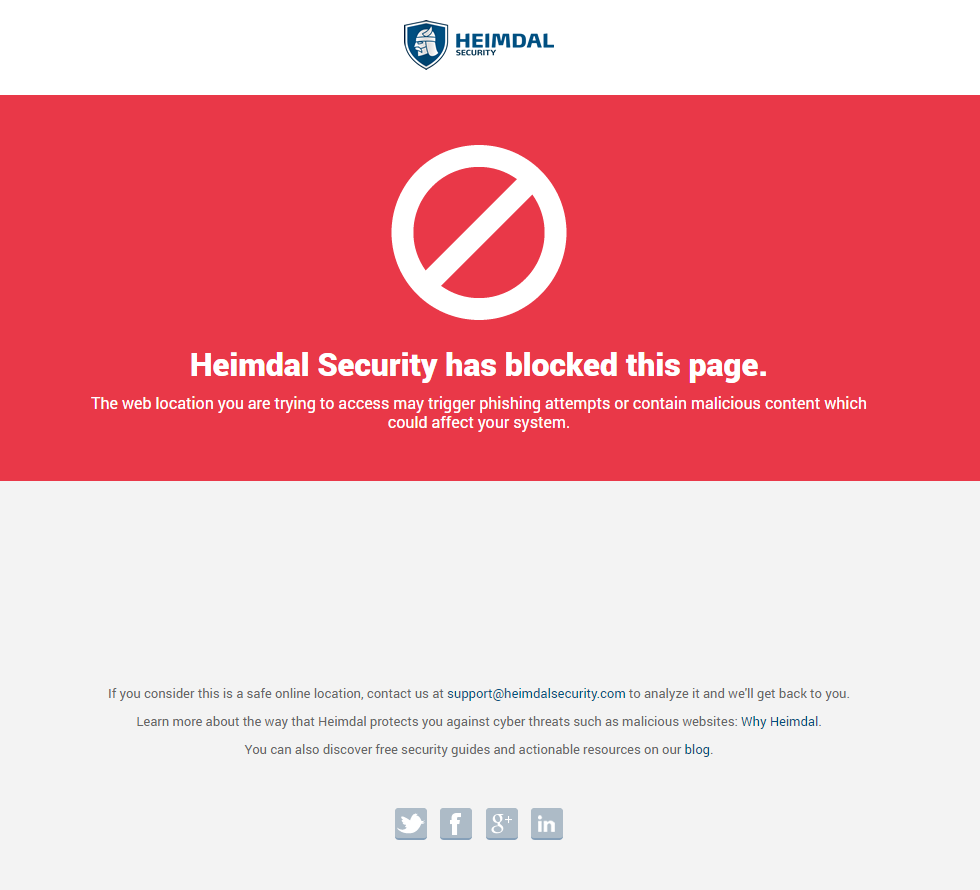Follow the Why Heimdal link
Image resolution: width=980 pixels, height=890 pixels.
(779, 721)
